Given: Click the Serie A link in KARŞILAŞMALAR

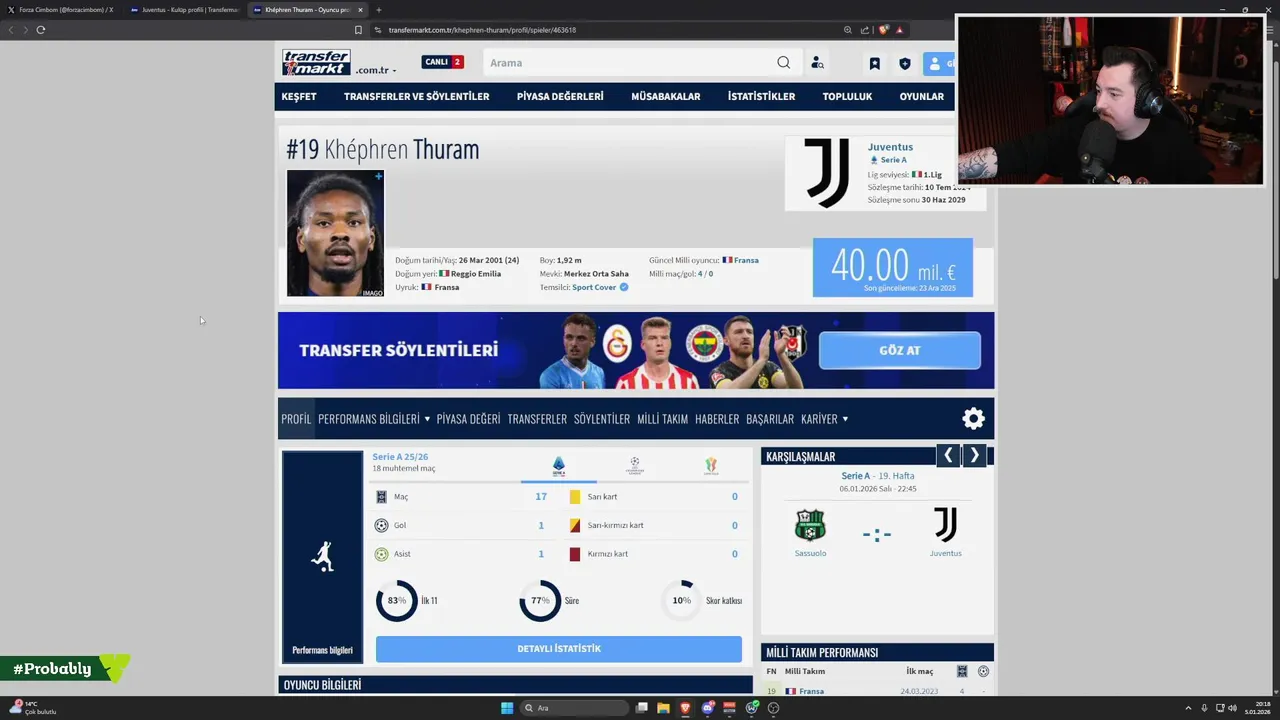Looking at the screenshot, I should (855, 476).
